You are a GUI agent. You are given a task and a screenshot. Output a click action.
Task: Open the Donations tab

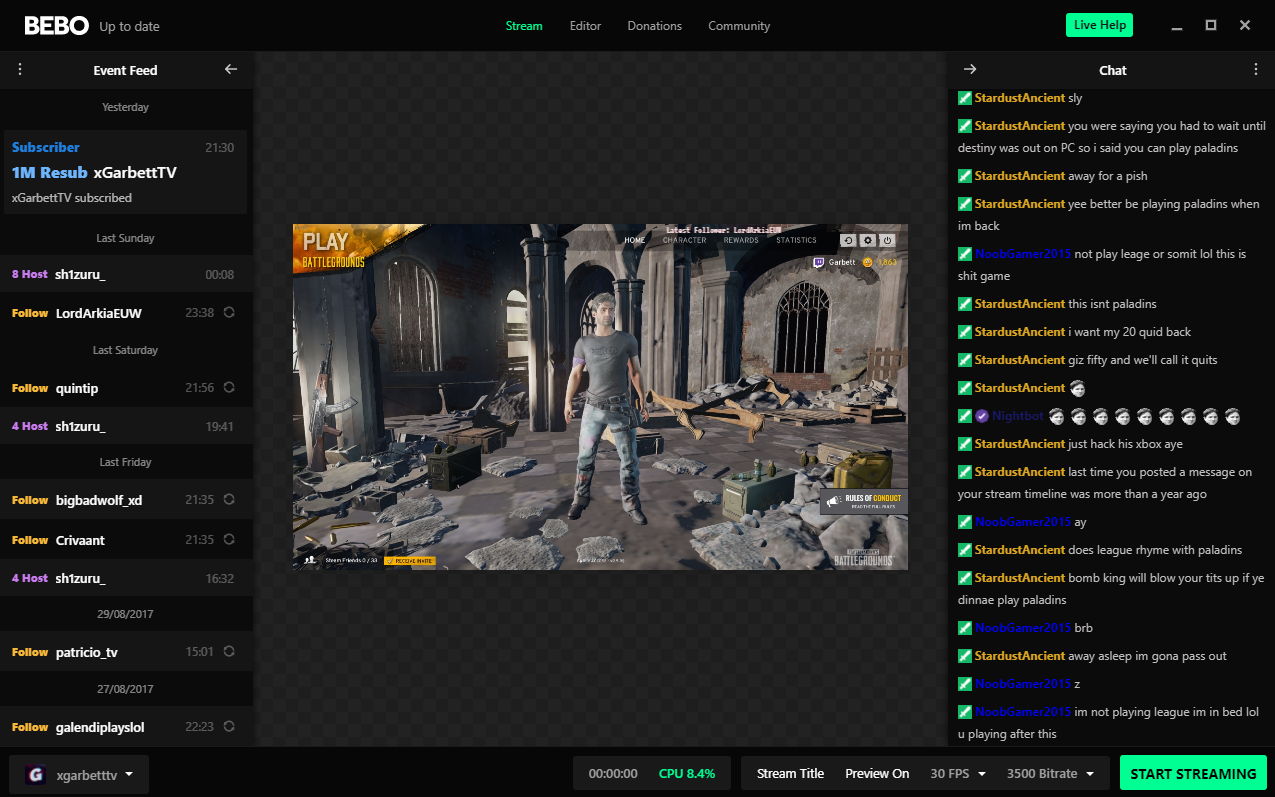655,26
